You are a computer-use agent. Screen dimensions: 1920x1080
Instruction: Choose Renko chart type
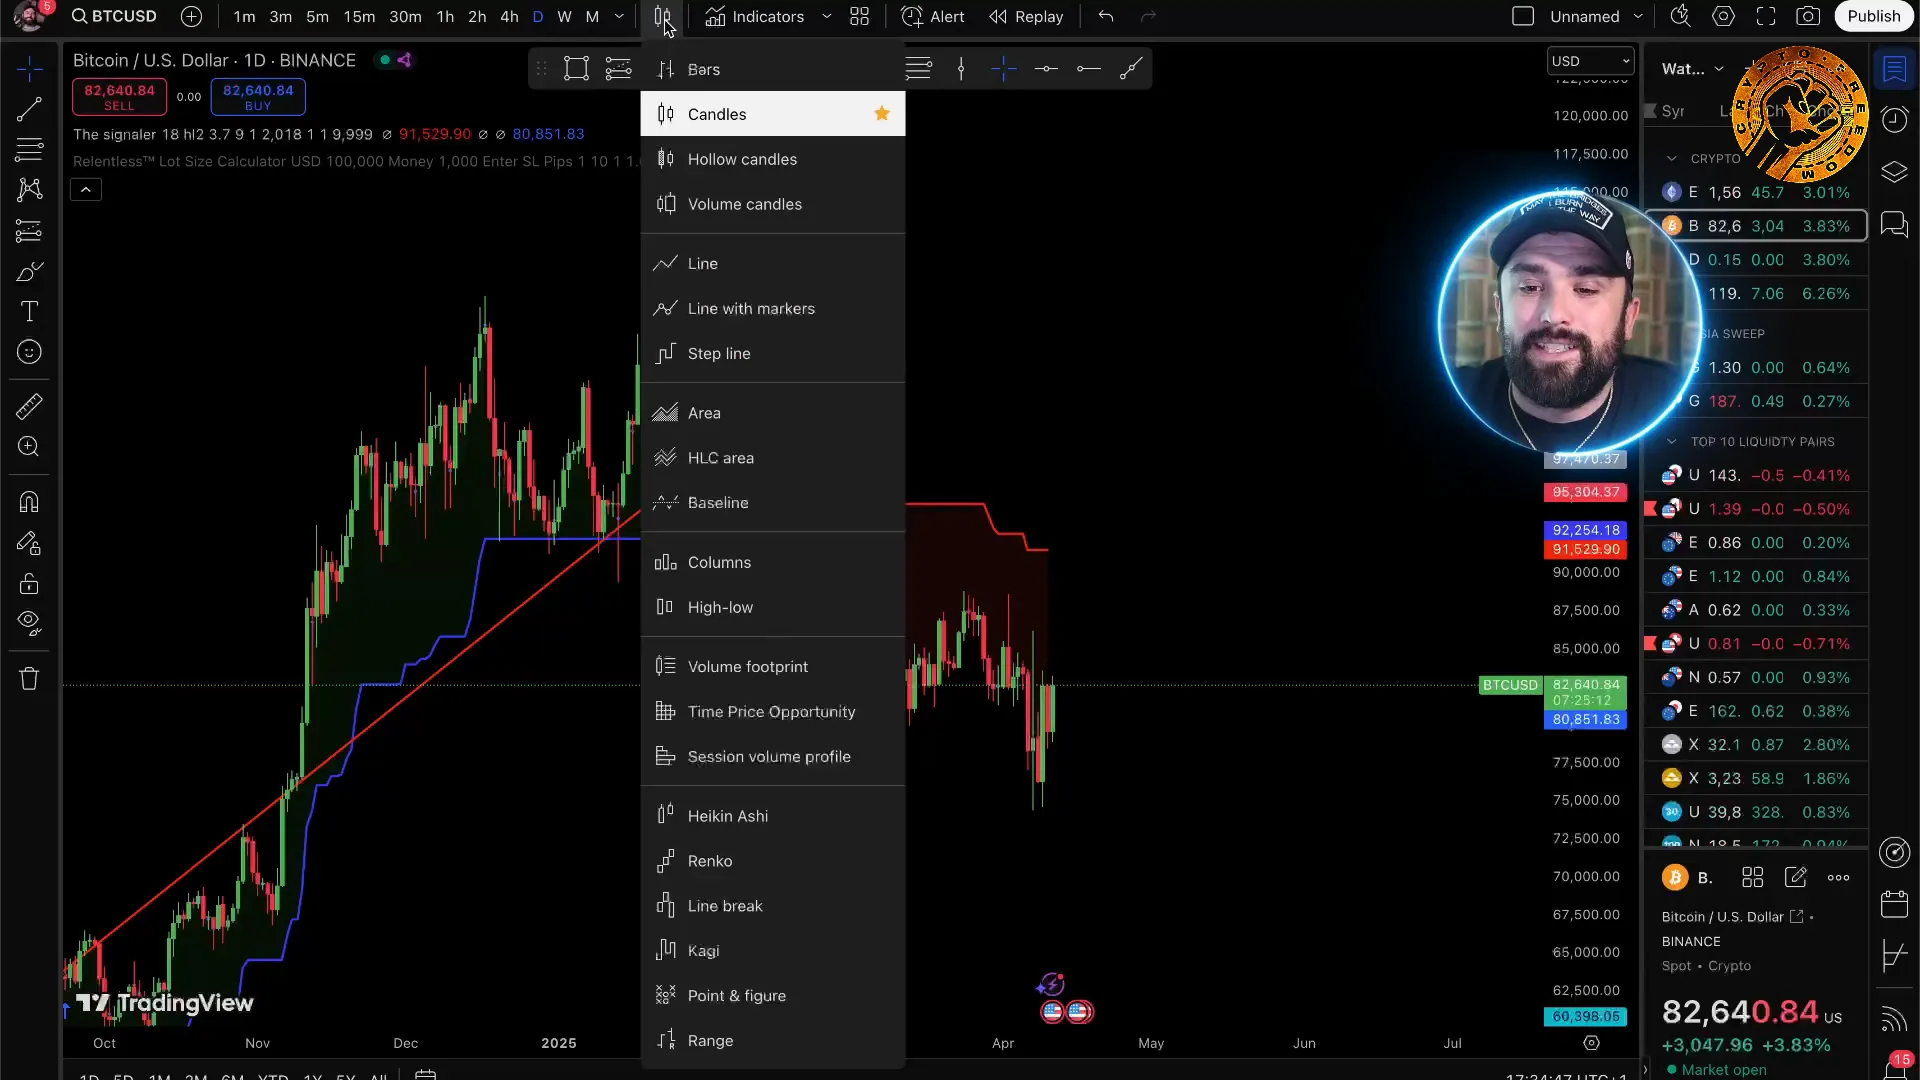click(x=772, y=861)
